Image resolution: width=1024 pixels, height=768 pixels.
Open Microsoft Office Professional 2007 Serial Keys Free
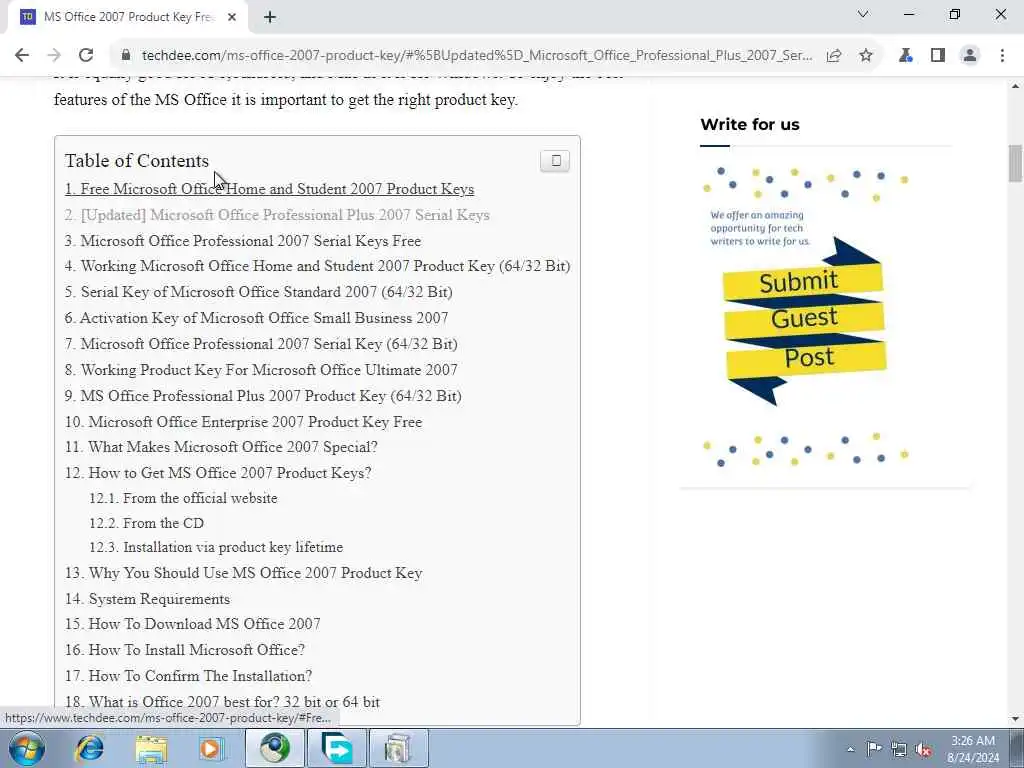coord(242,241)
